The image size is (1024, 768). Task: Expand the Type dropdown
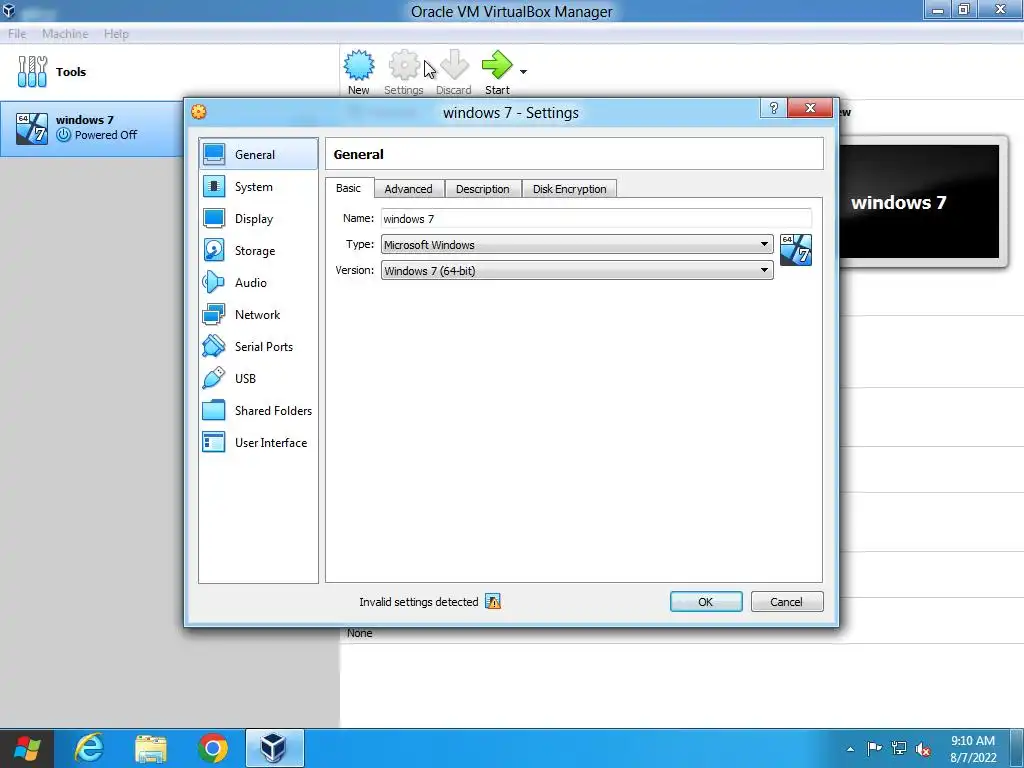764,244
